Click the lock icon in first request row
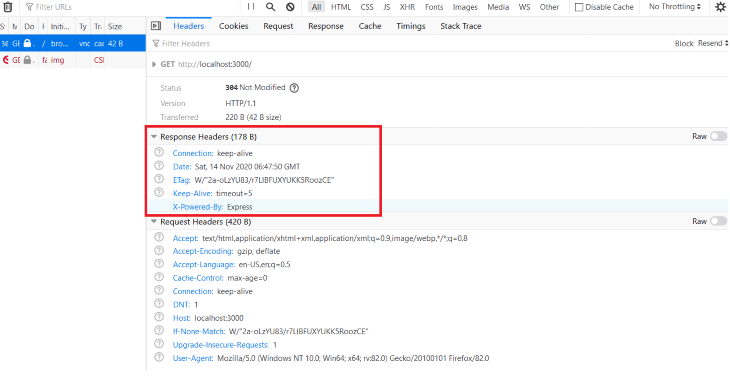The height and width of the screenshot is (379, 730). [27, 43]
